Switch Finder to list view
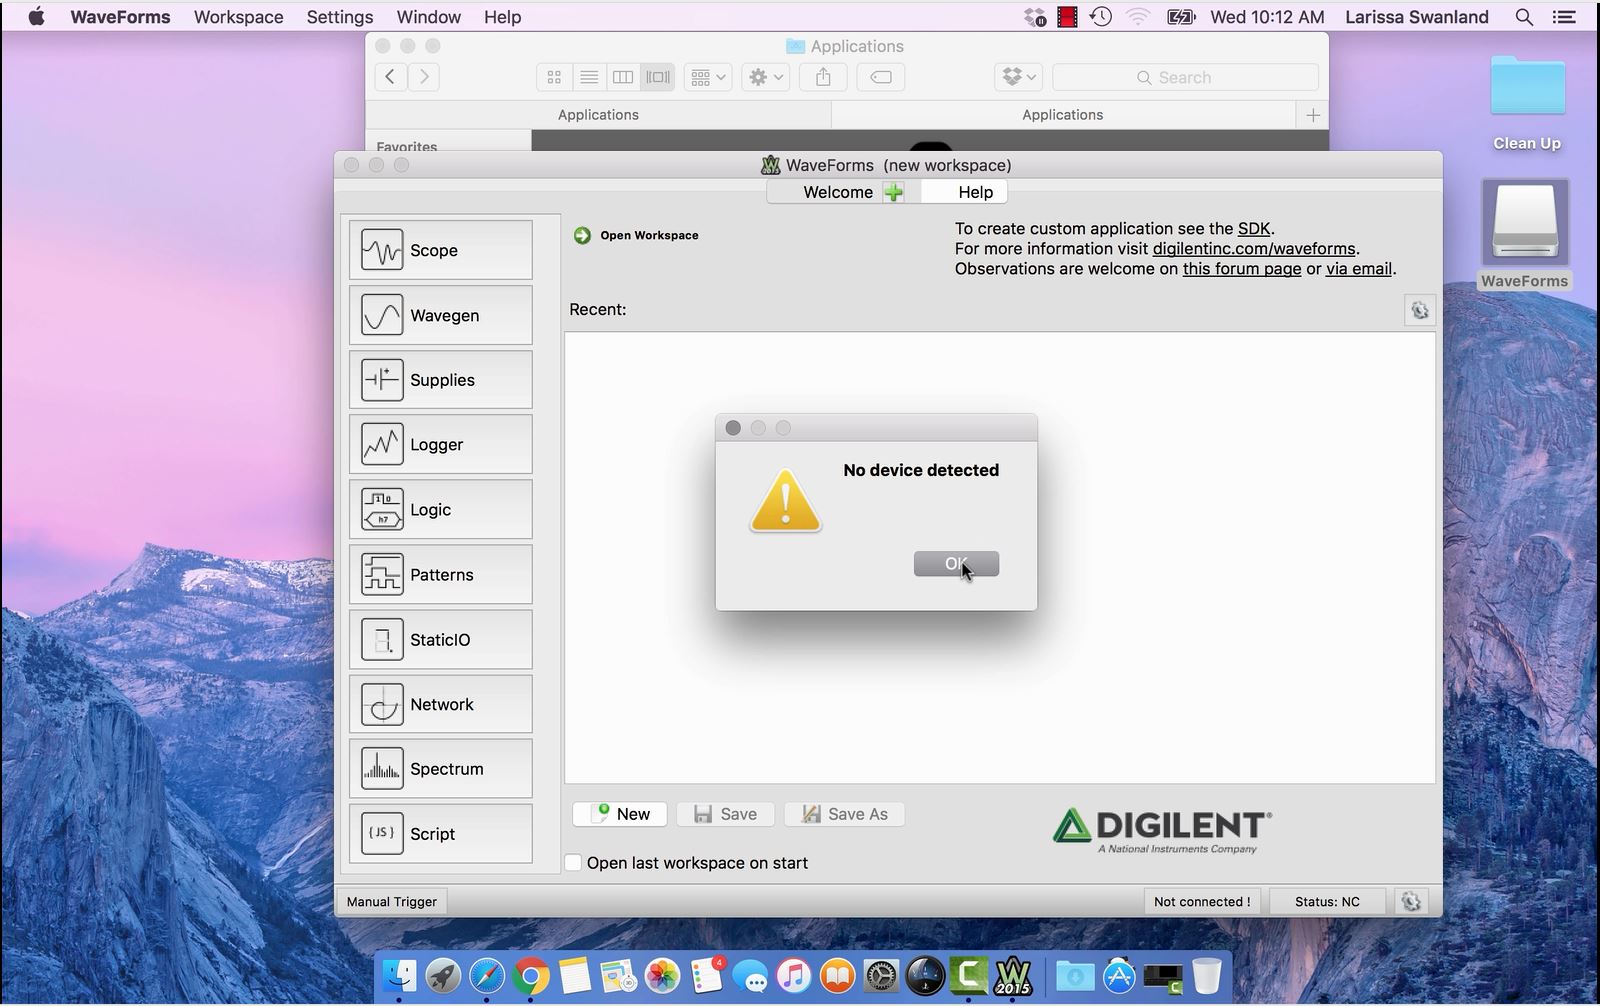Viewport: 1600px width, 1006px height. (x=589, y=77)
